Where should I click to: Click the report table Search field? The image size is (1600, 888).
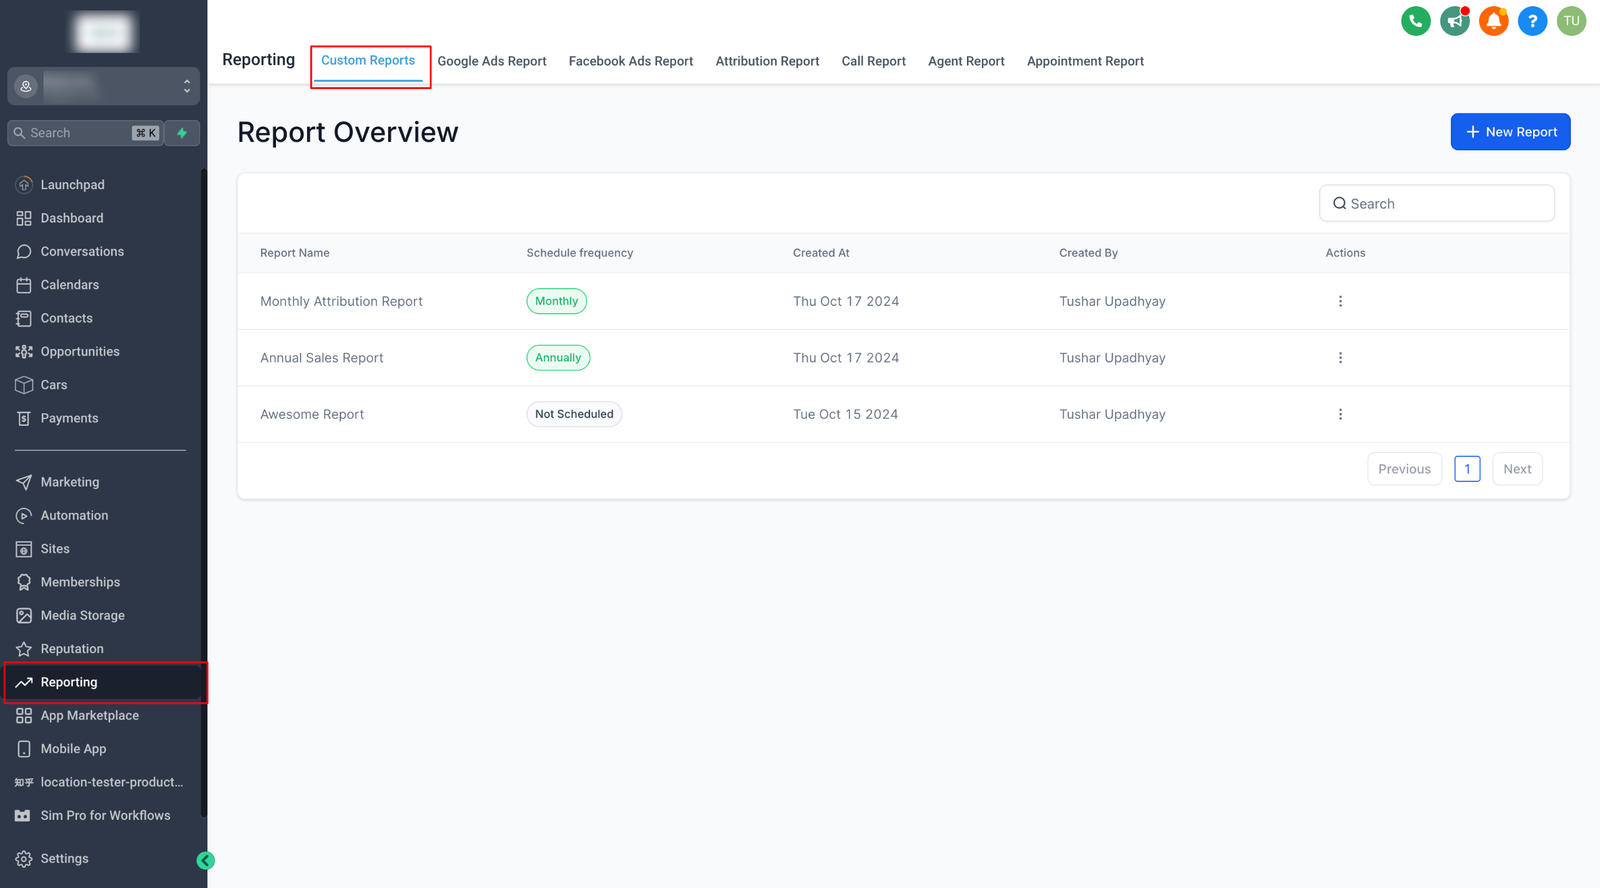click(x=1437, y=204)
